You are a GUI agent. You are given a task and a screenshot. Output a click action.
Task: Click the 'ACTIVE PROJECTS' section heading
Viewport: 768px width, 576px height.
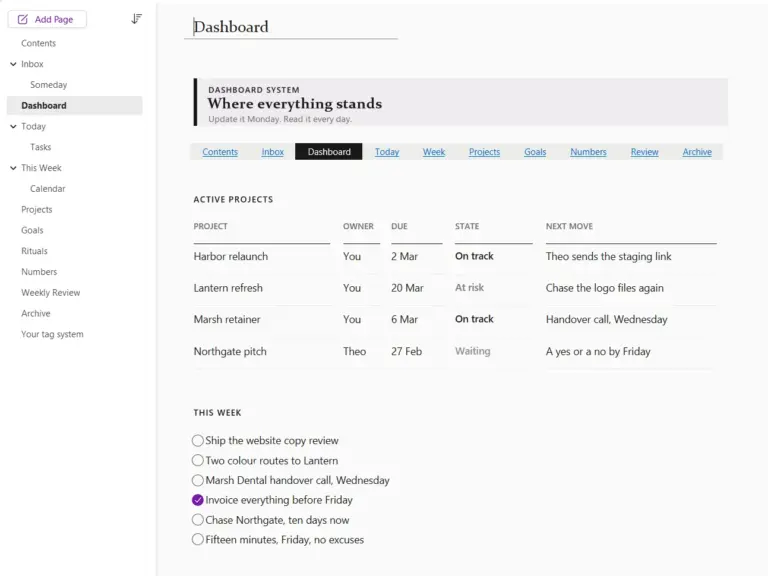coord(233,199)
